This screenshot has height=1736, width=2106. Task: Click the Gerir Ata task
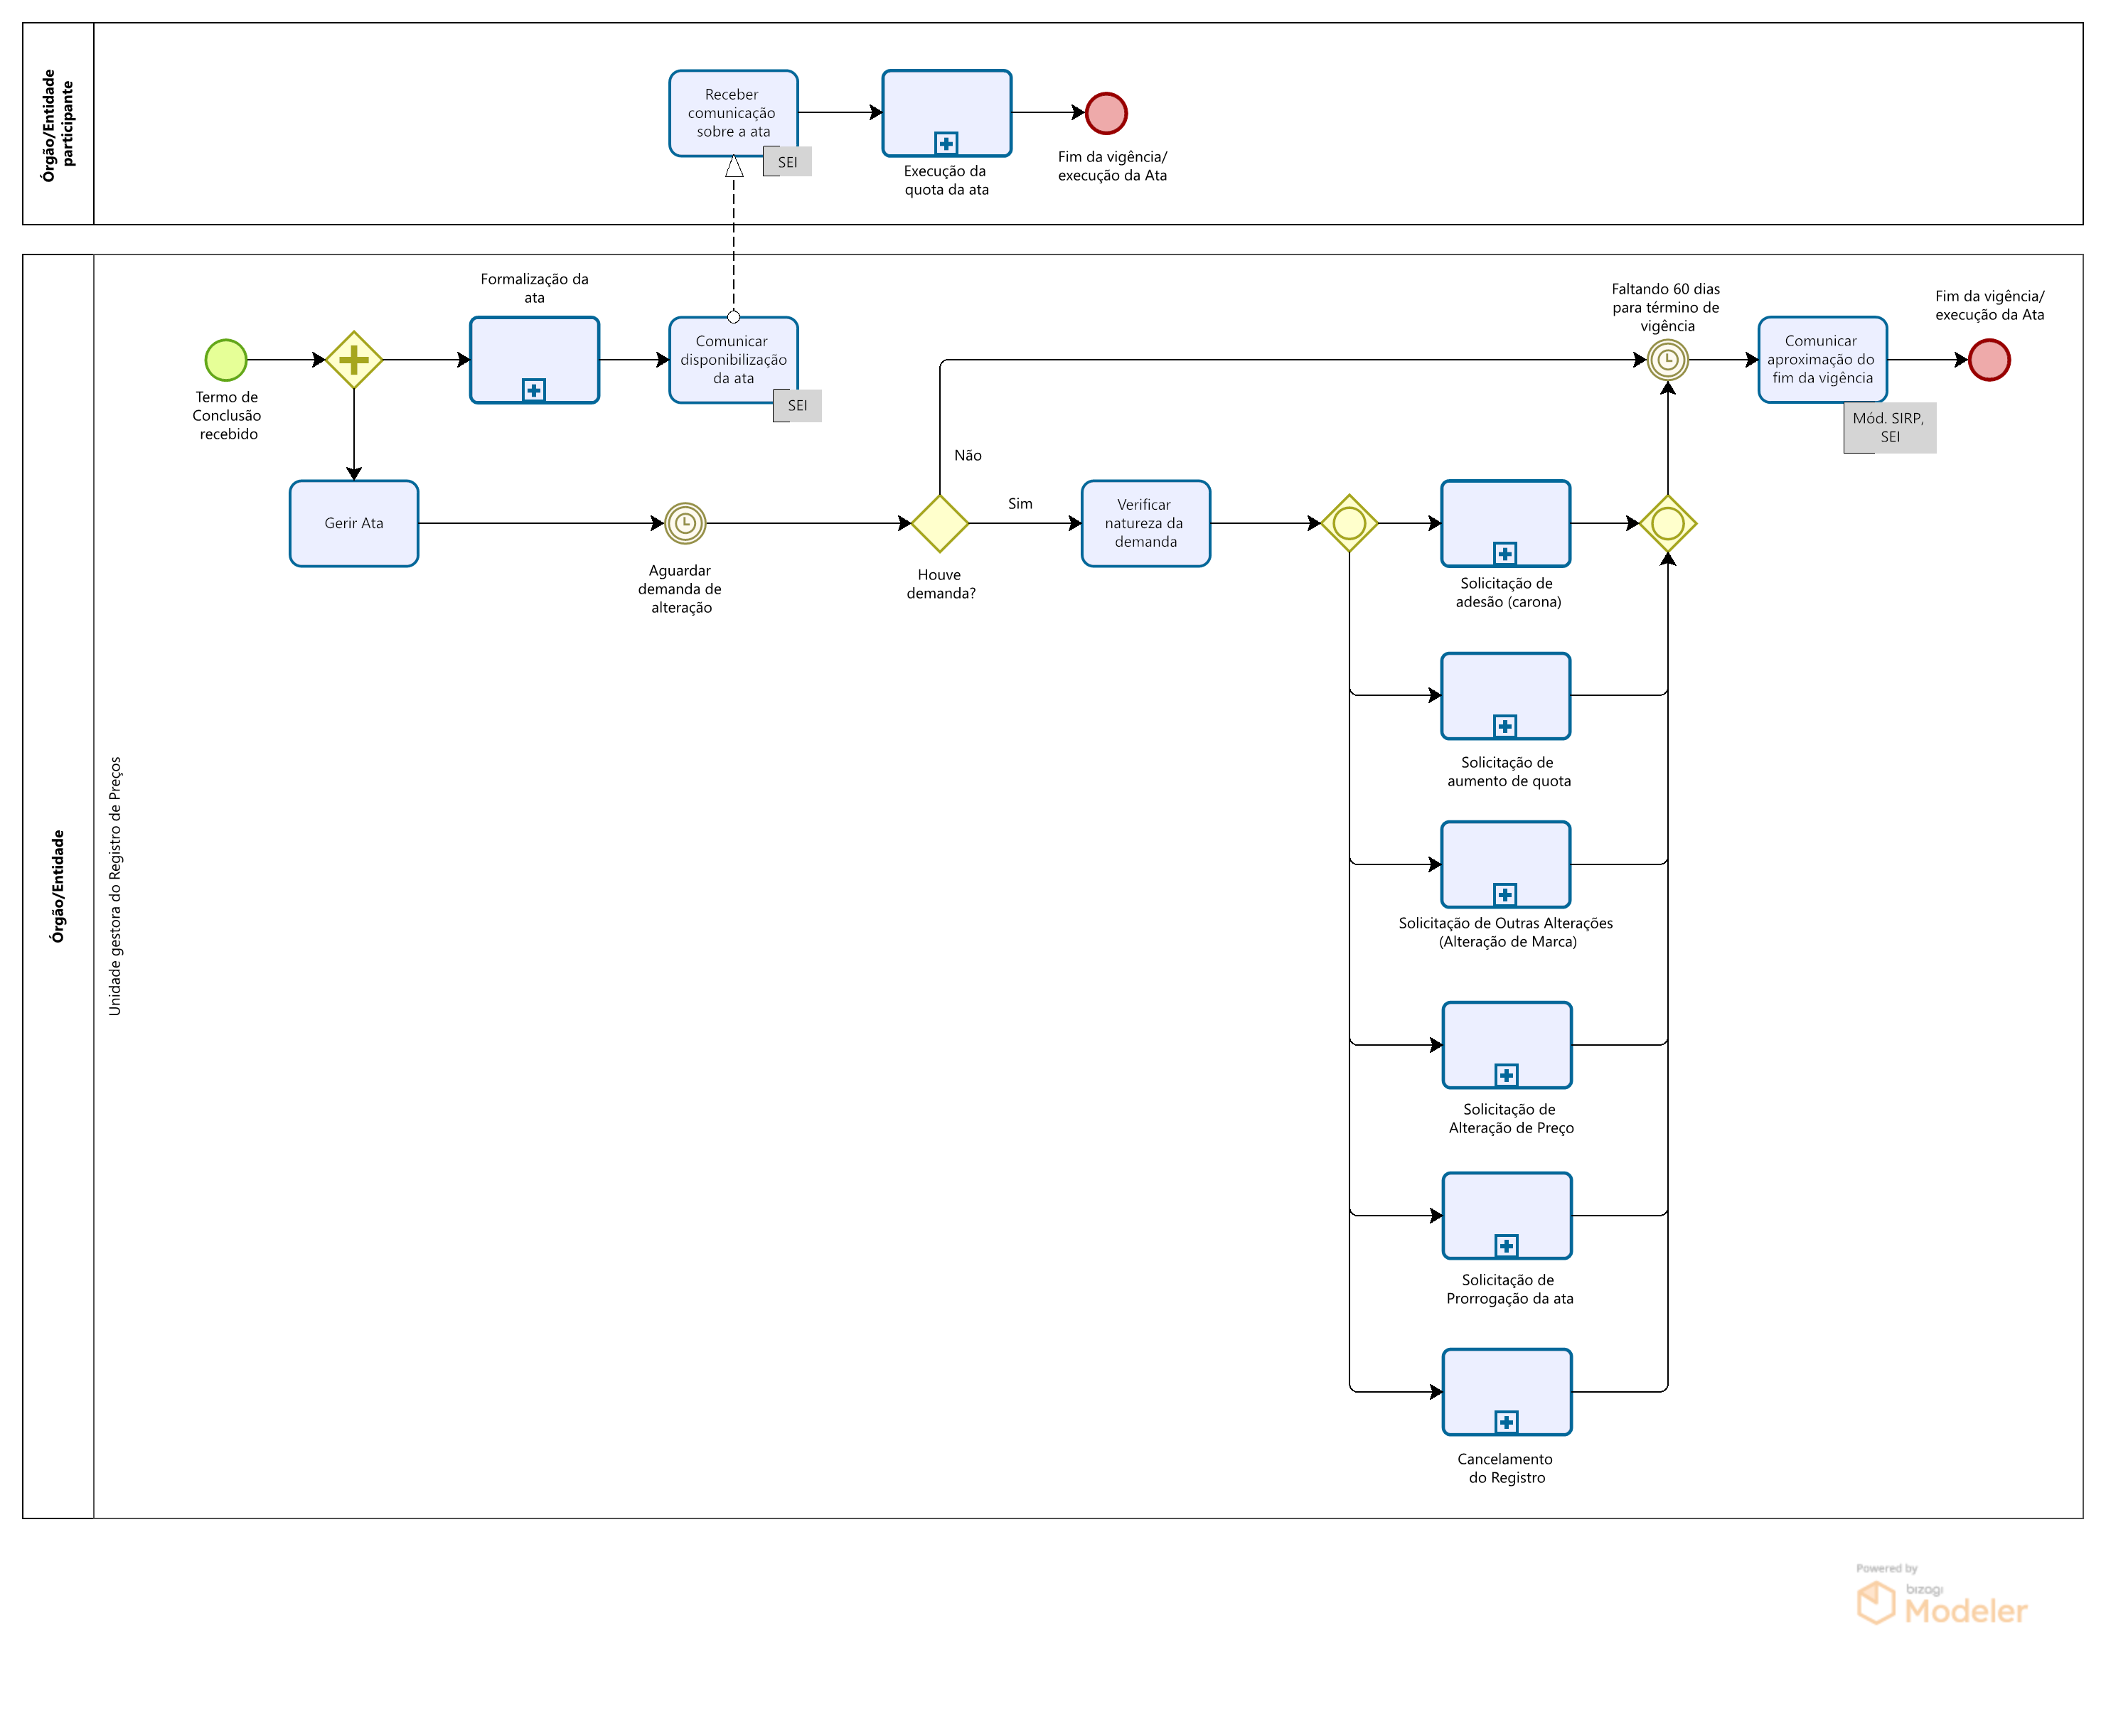click(354, 523)
